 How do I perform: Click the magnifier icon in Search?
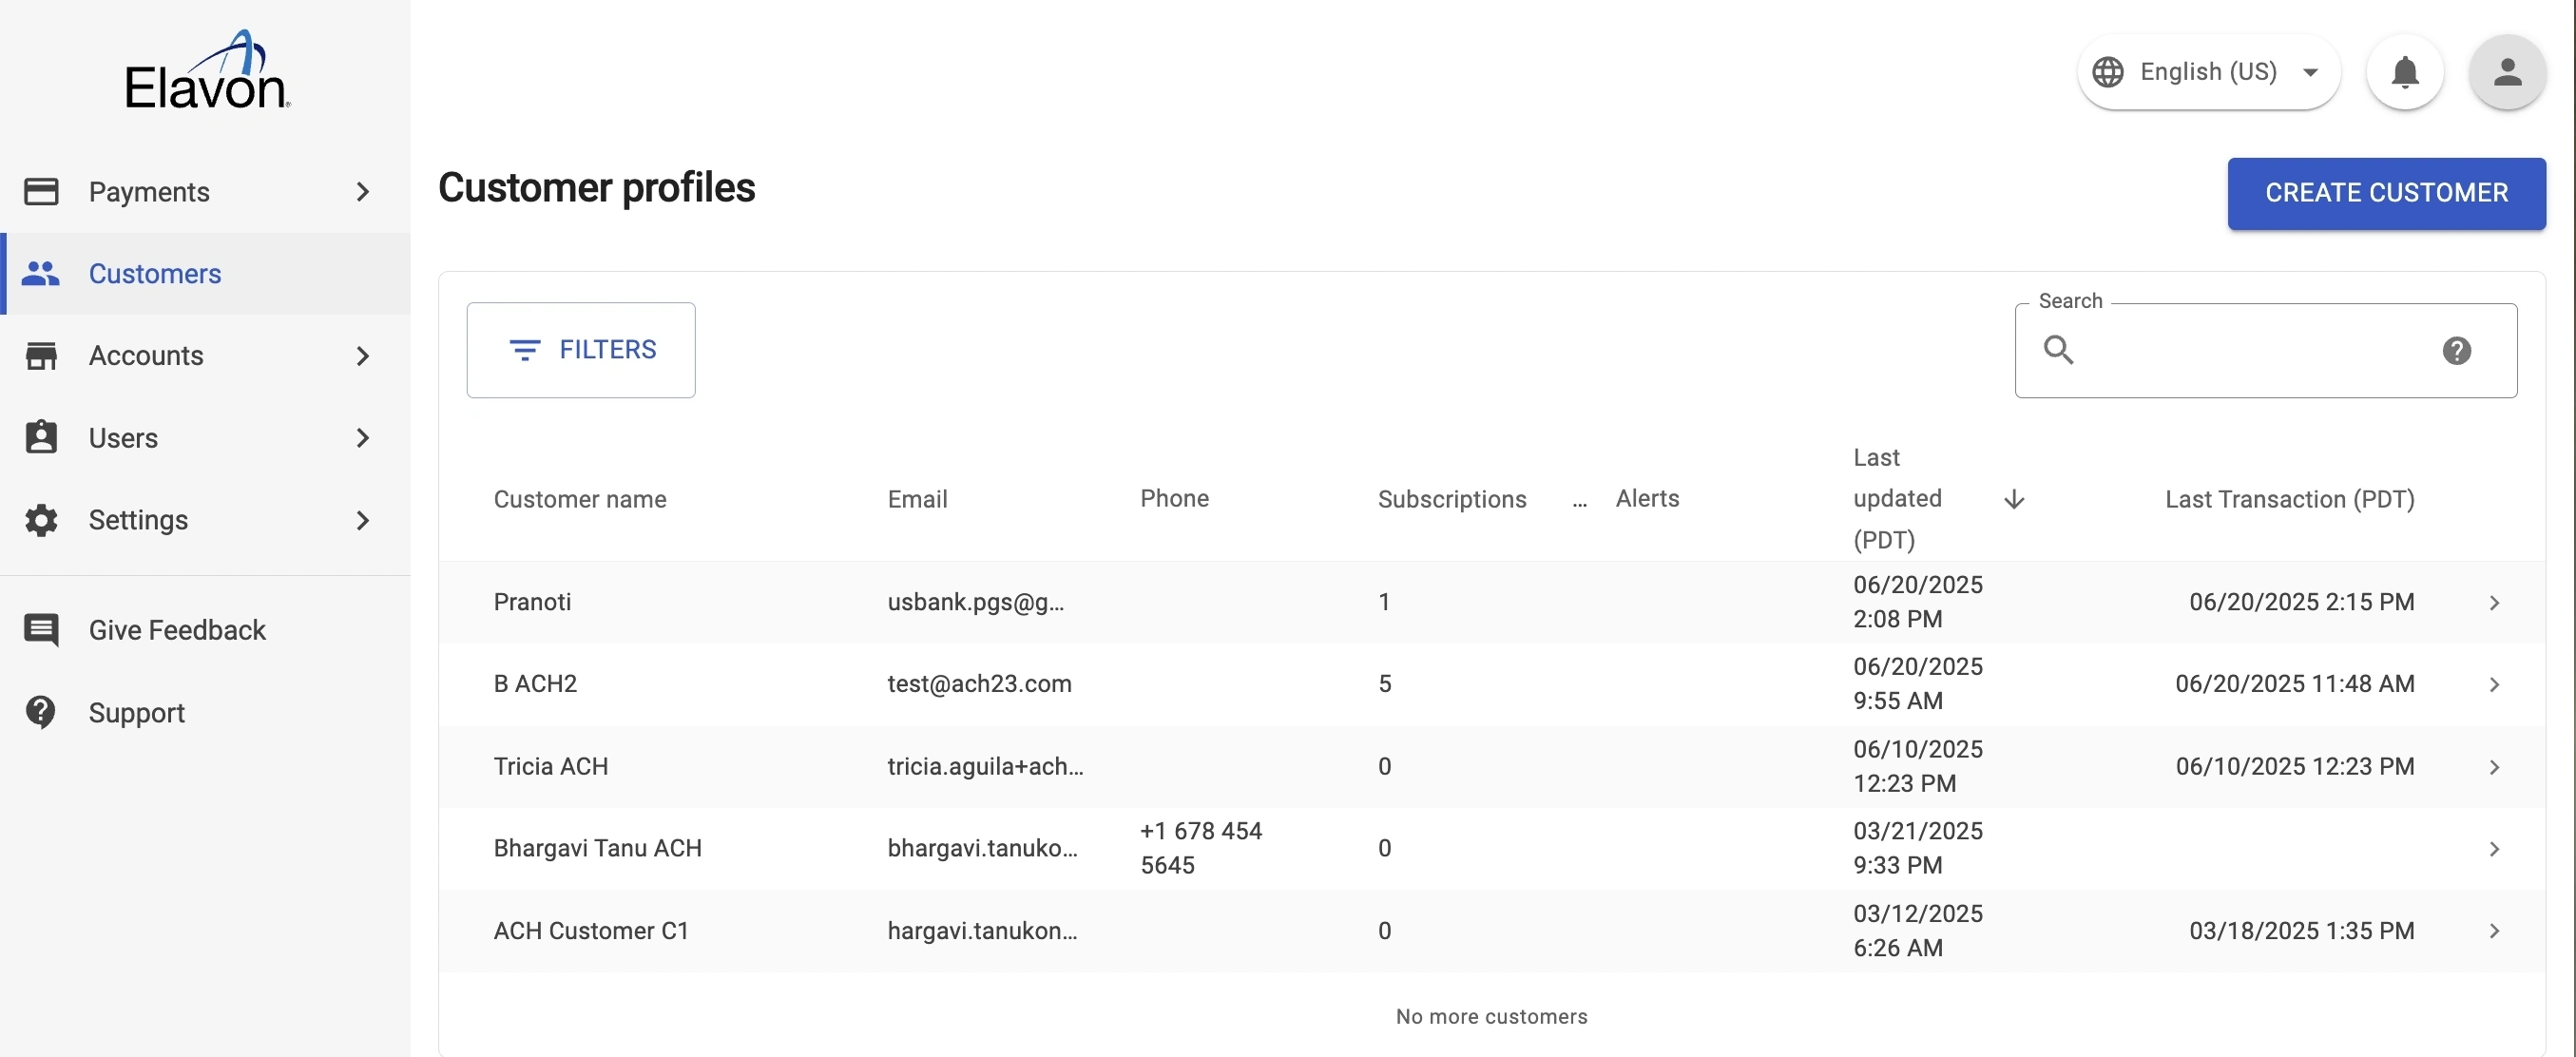pyautogui.click(x=2058, y=350)
